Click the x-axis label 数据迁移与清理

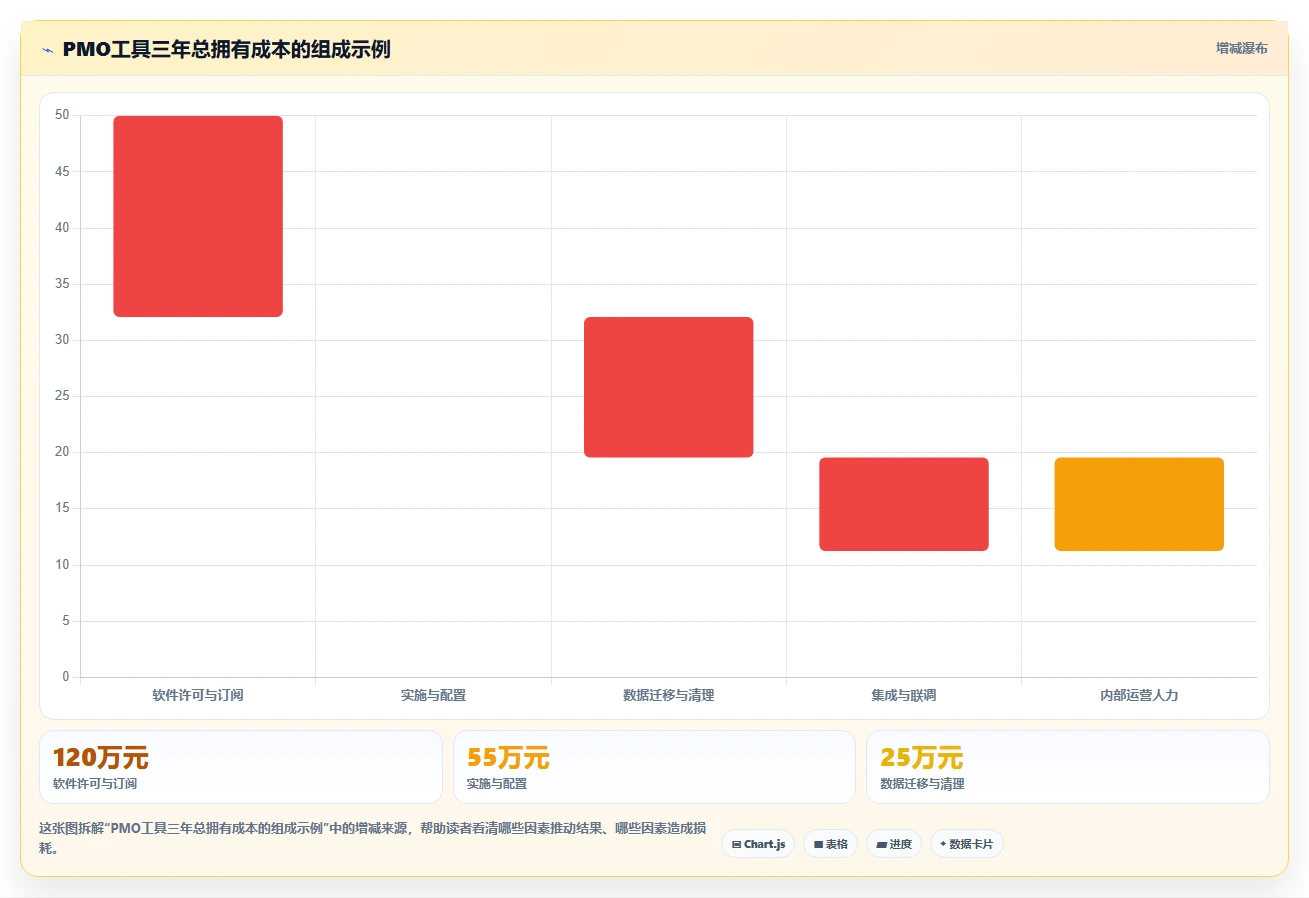tap(669, 695)
